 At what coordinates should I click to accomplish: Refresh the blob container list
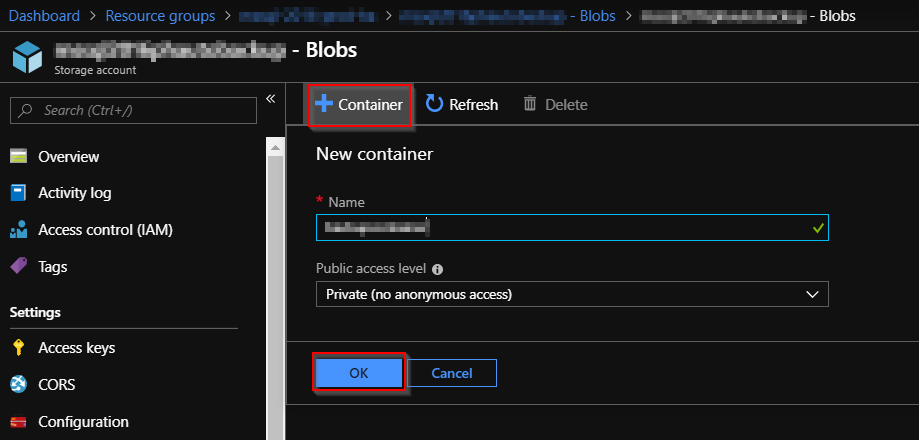pyautogui.click(x=462, y=104)
